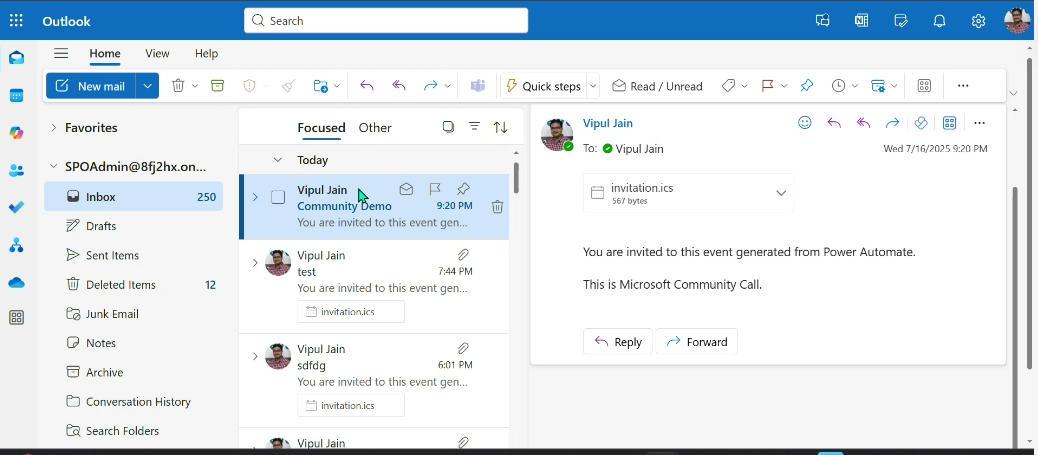Click the Archive icon in ribbon

point(218,86)
